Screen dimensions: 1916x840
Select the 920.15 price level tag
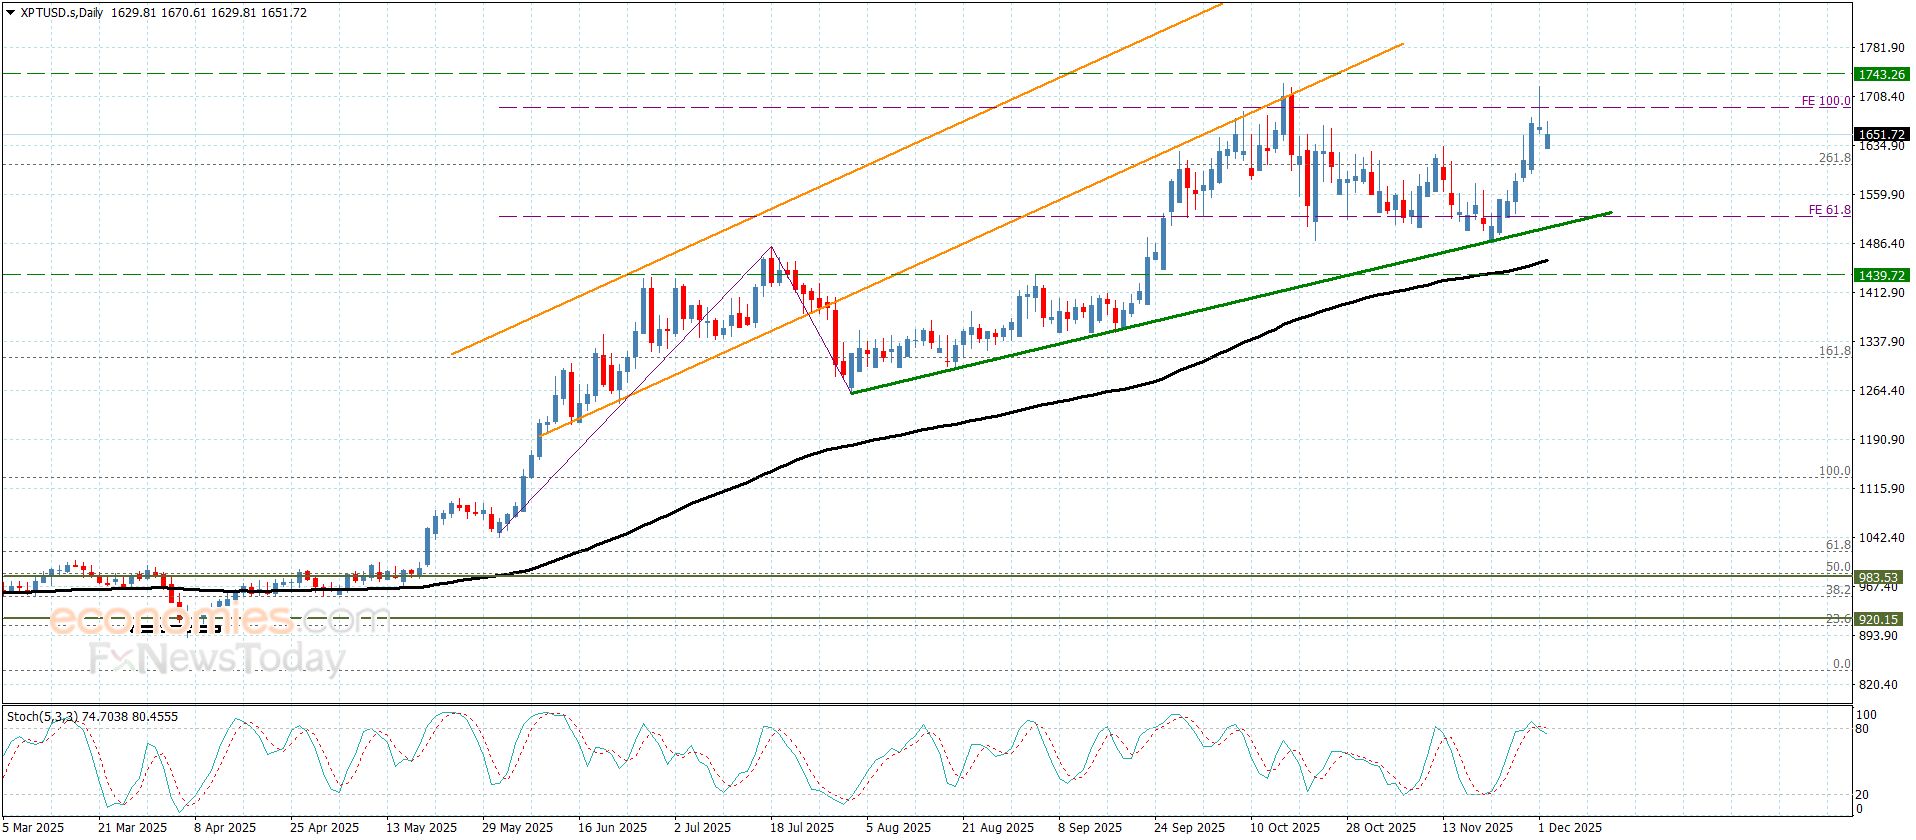tap(1877, 619)
